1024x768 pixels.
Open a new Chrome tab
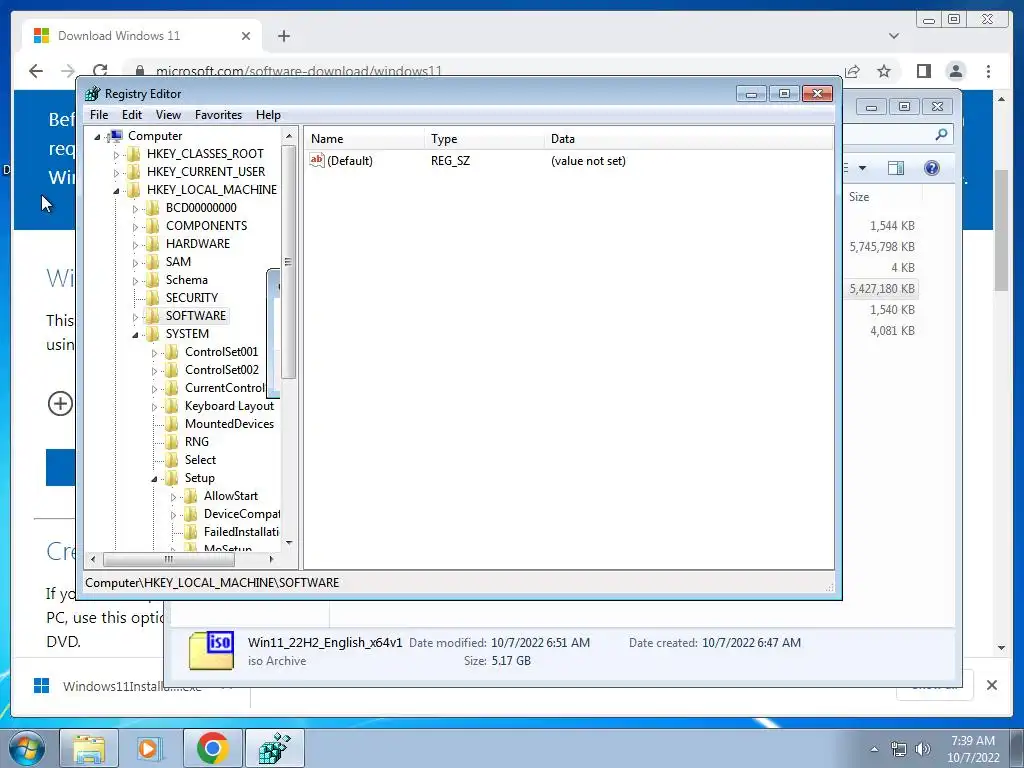click(284, 36)
